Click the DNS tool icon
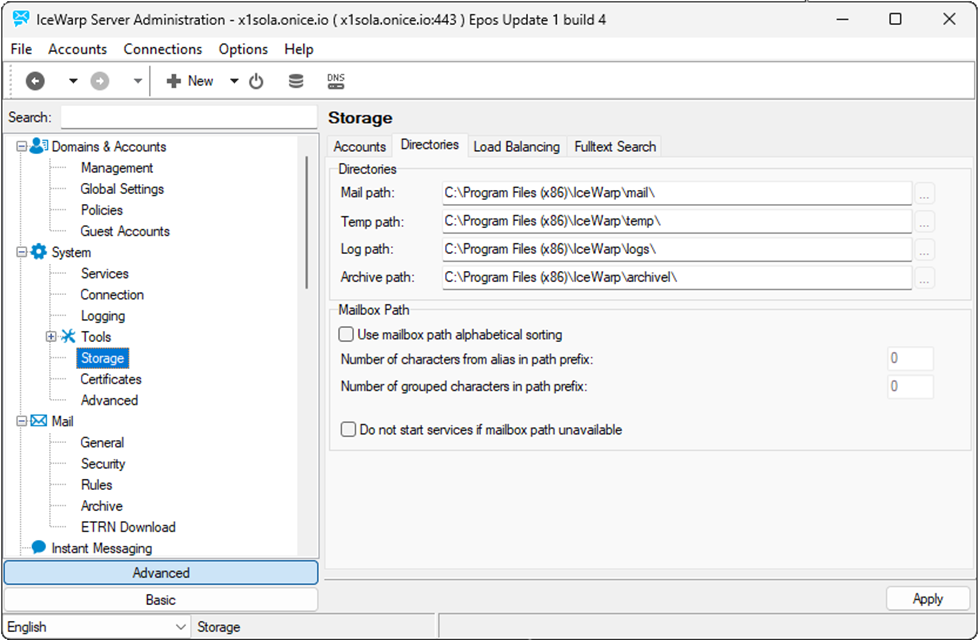Image resolution: width=980 pixels, height=640 pixels. coord(336,81)
